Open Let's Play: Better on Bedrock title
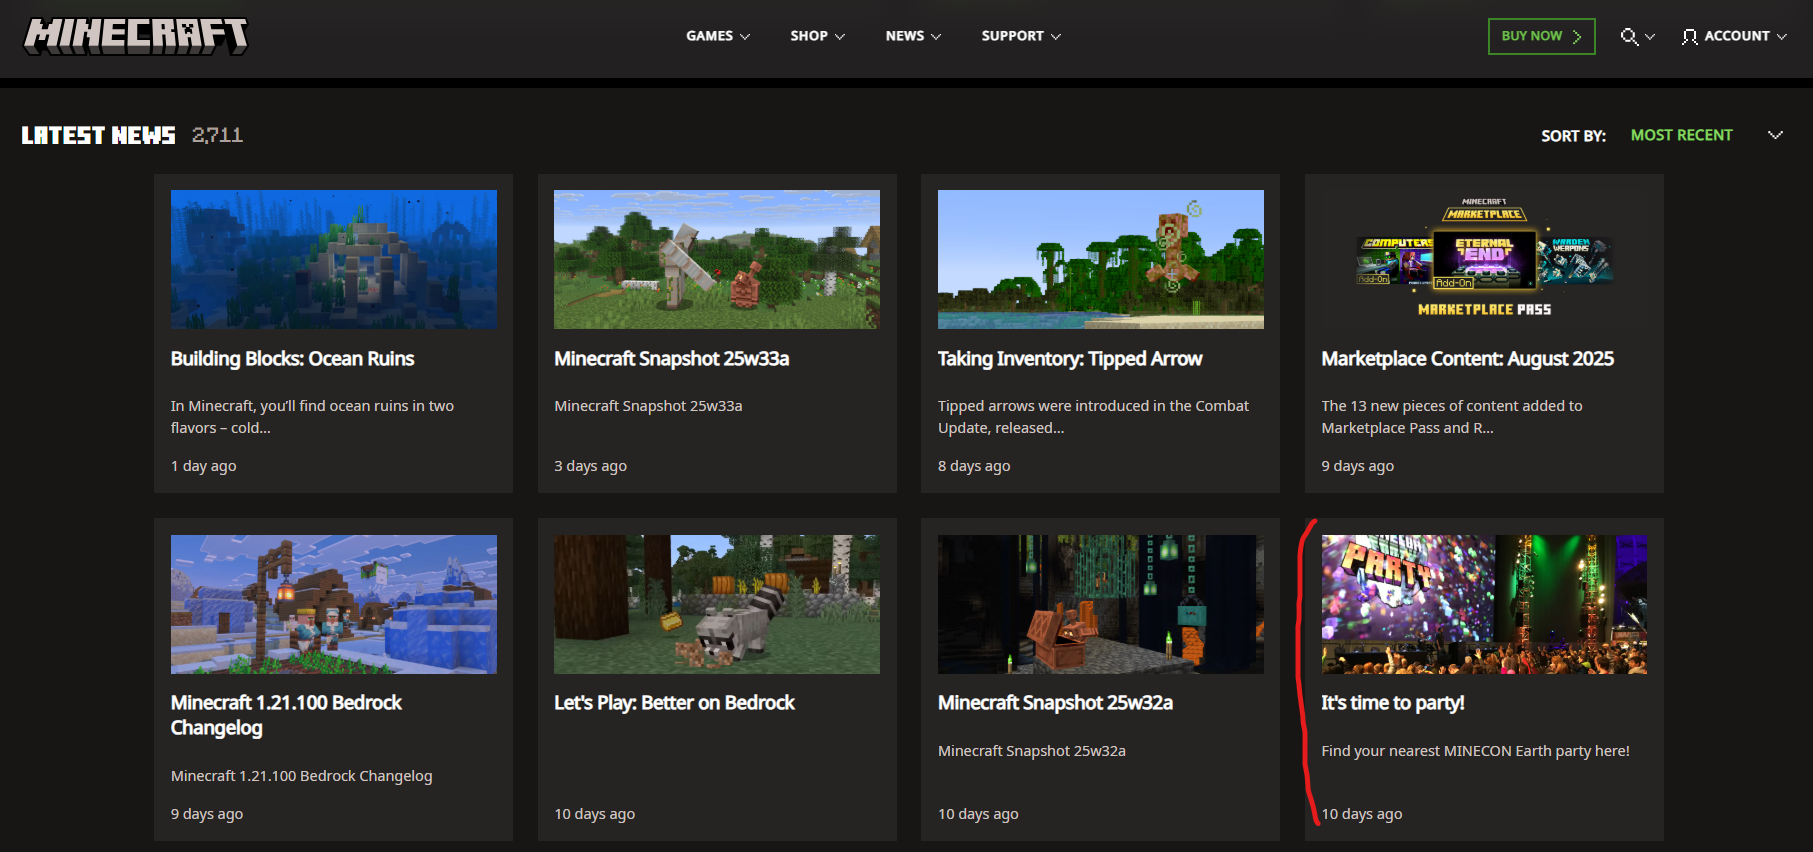This screenshot has width=1813, height=852. tap(674, 703)
